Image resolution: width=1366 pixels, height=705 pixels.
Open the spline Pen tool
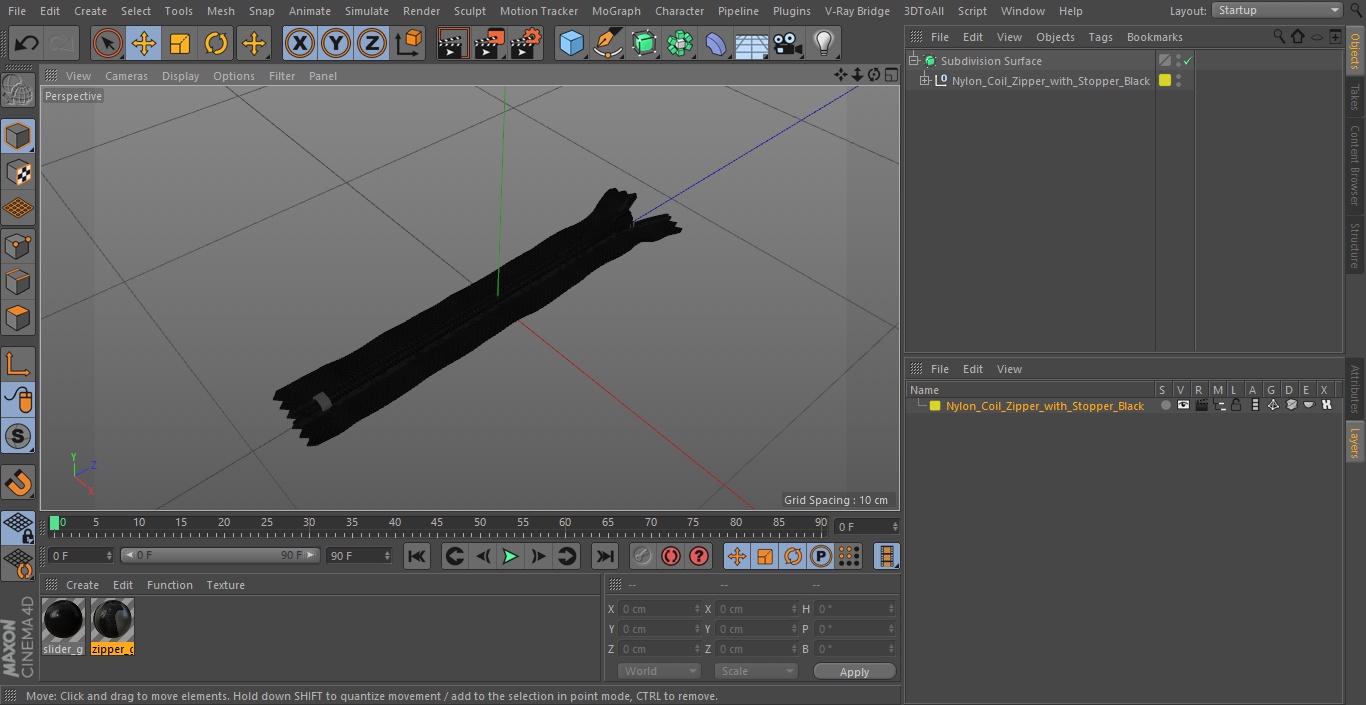pos(607,43)
